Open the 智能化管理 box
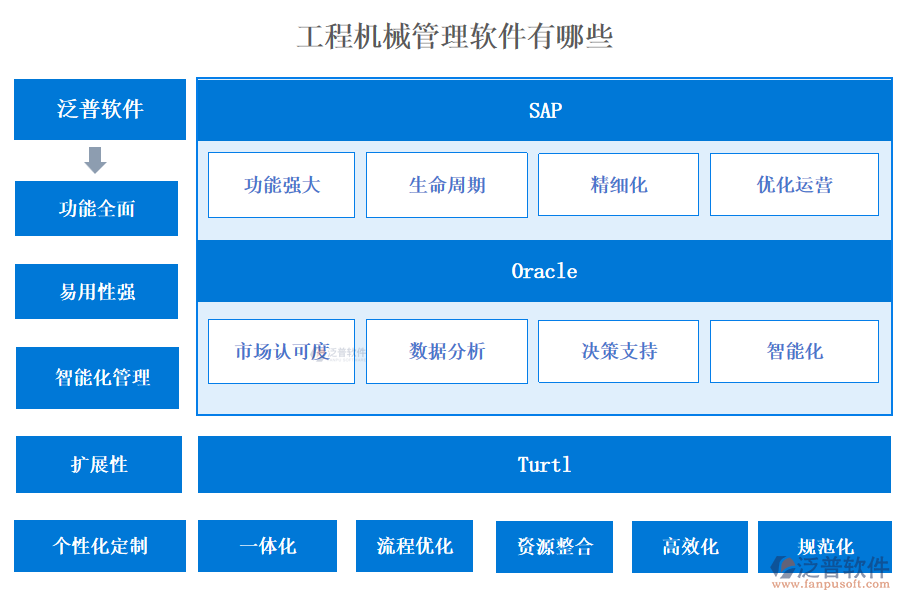The image size is (900, 600). point(98,378)
